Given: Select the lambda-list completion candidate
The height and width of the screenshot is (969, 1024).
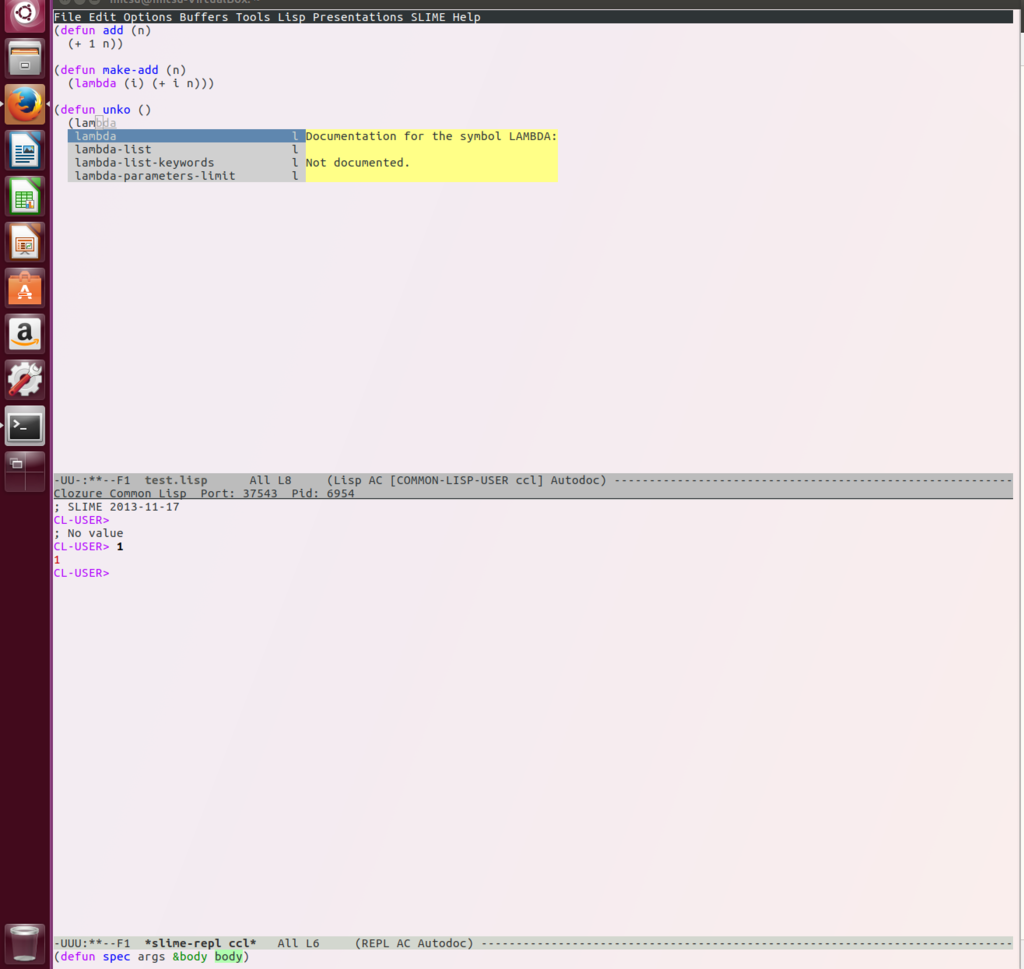Looking at the screenshot, I should pyautogui.click(x=113, y=148).
